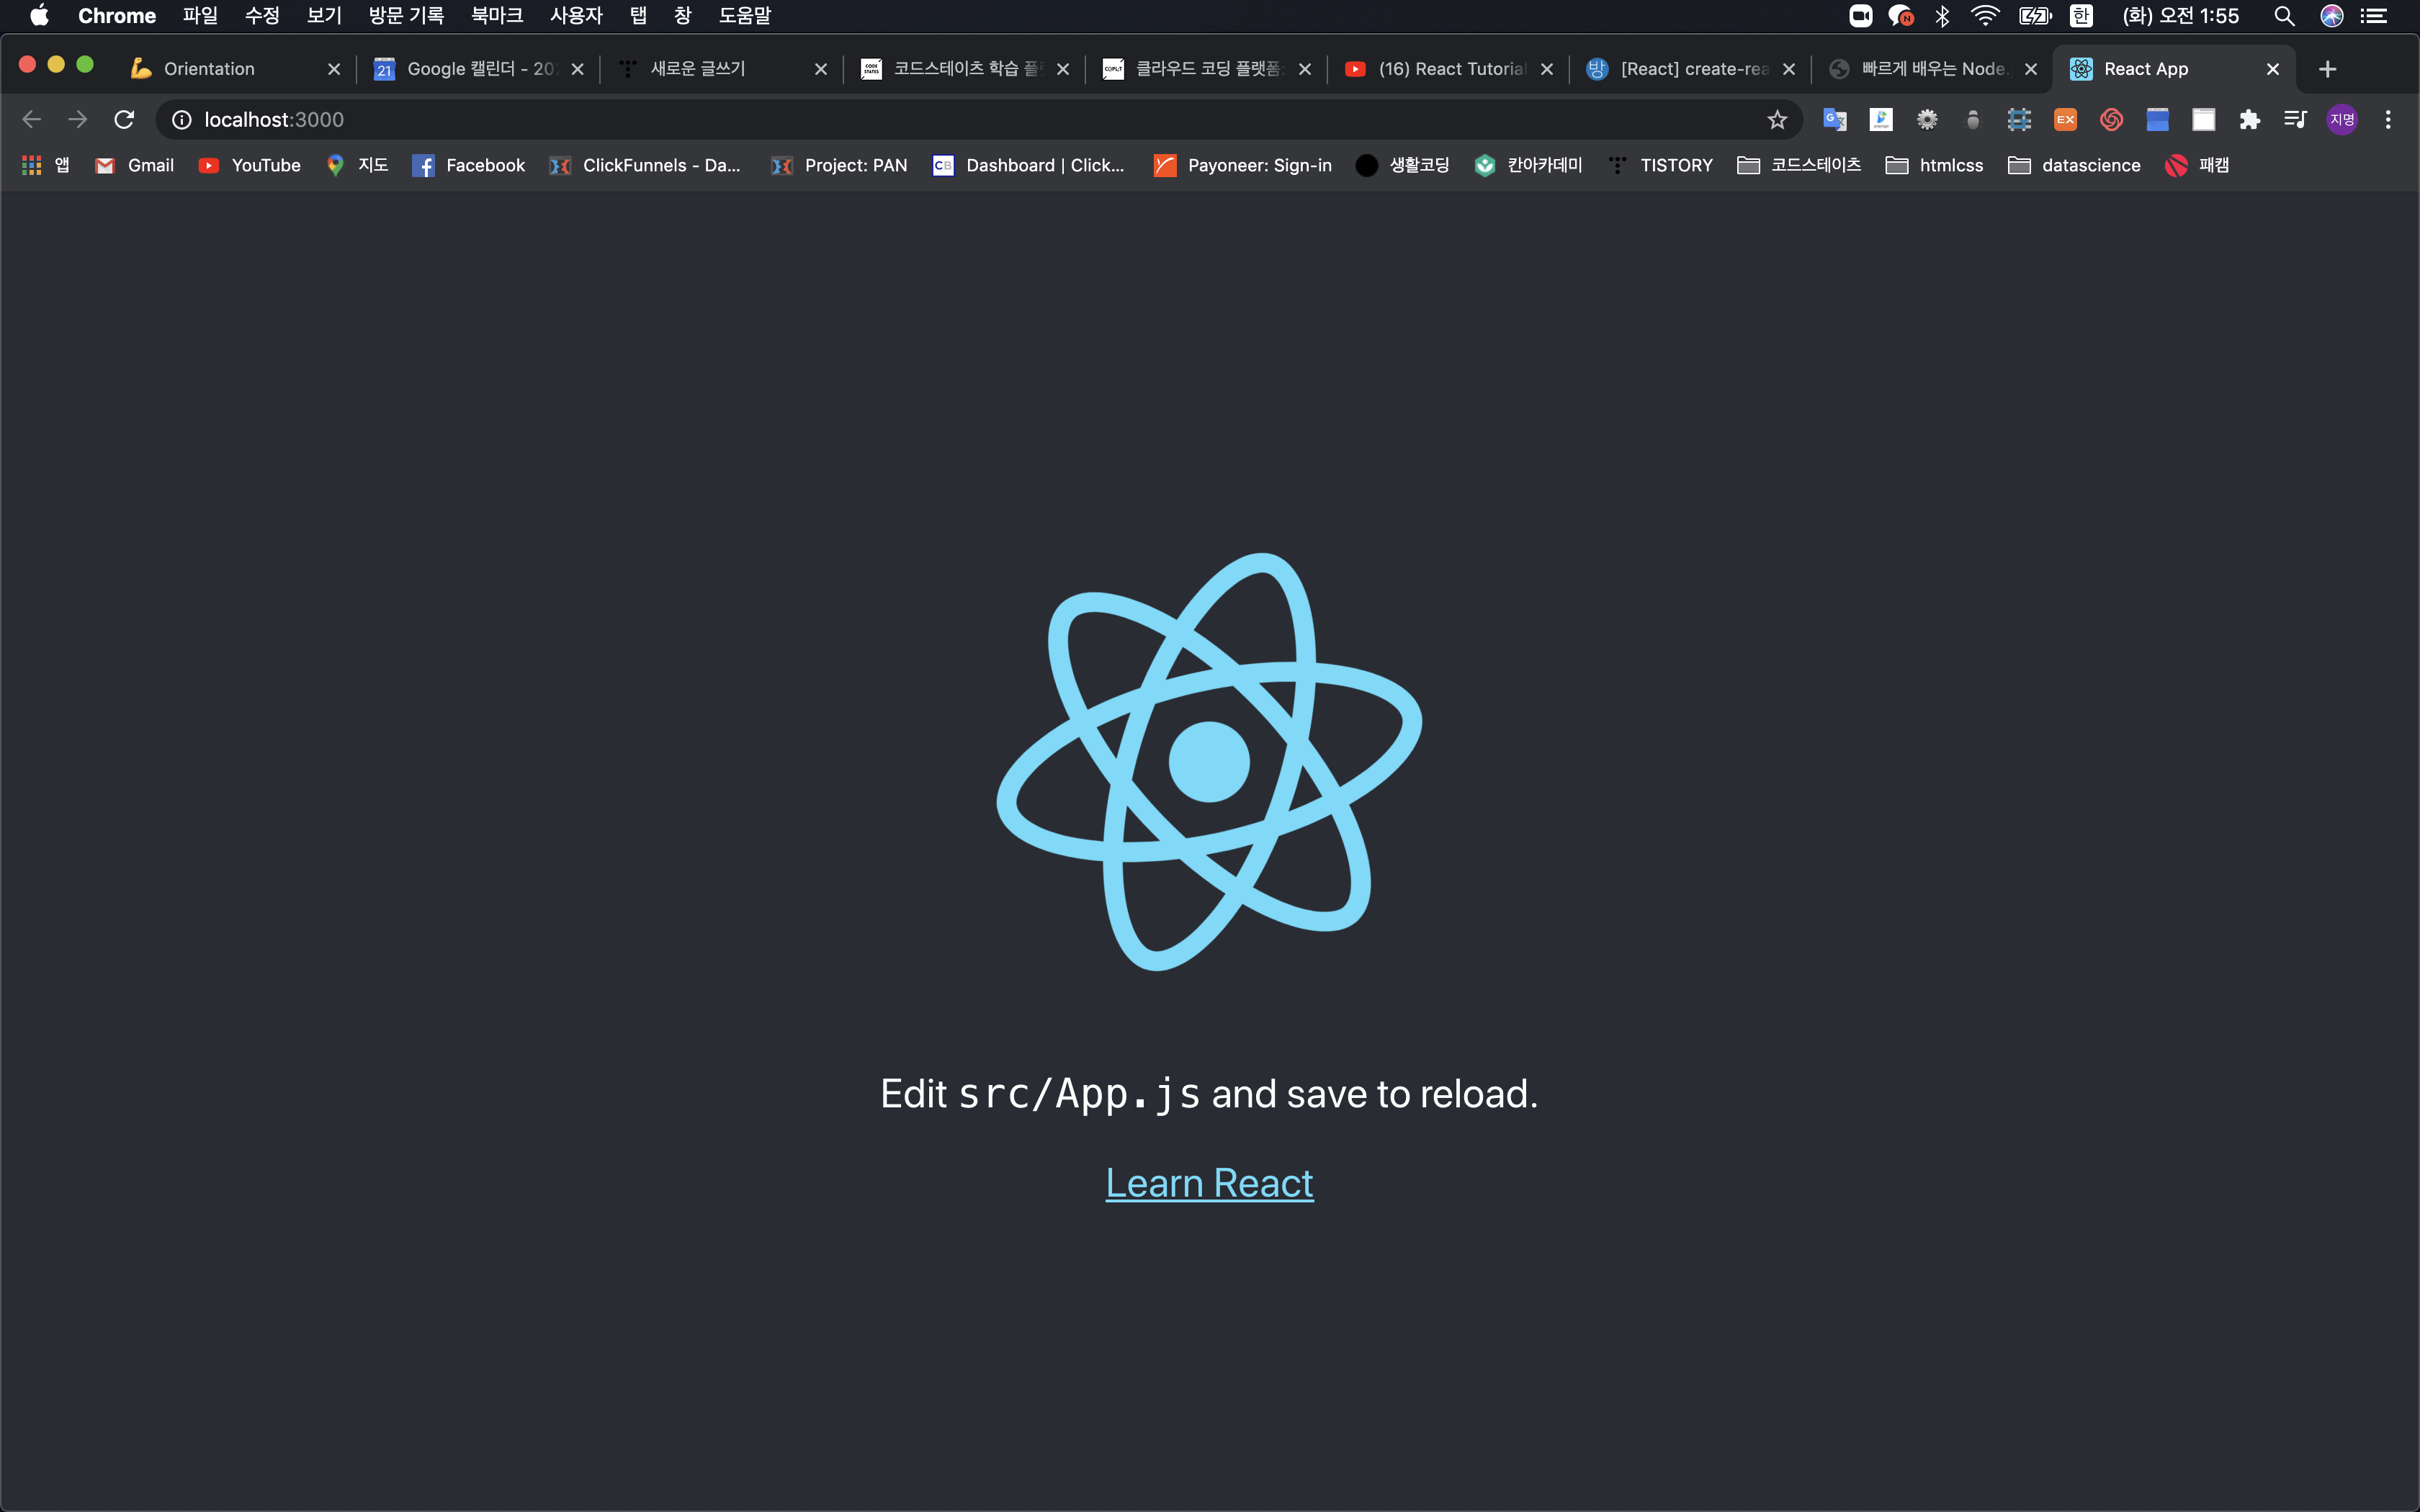Open the 도움말 menu

tap(745, 15)
